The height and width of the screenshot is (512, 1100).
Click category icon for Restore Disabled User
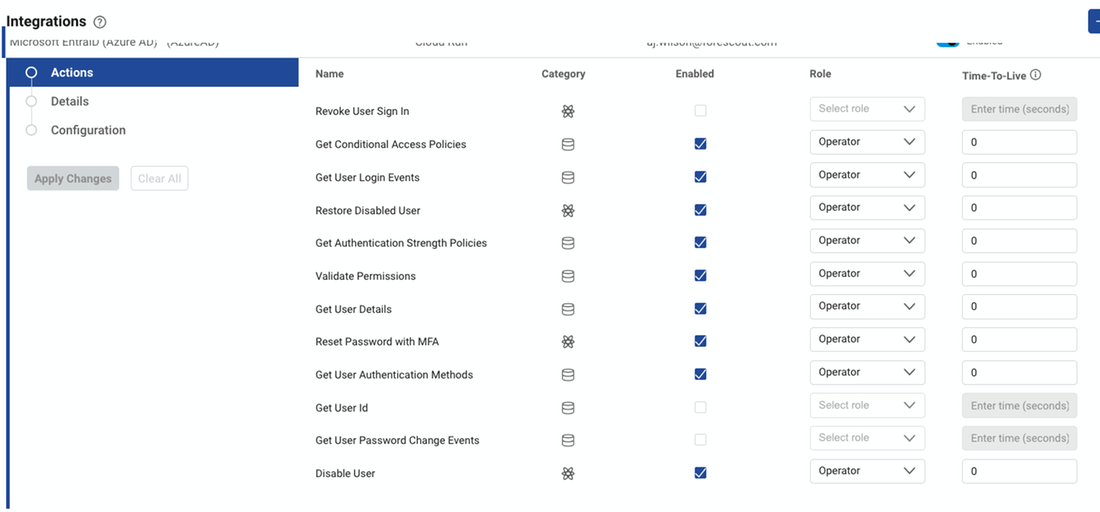(x=568, y=210)
